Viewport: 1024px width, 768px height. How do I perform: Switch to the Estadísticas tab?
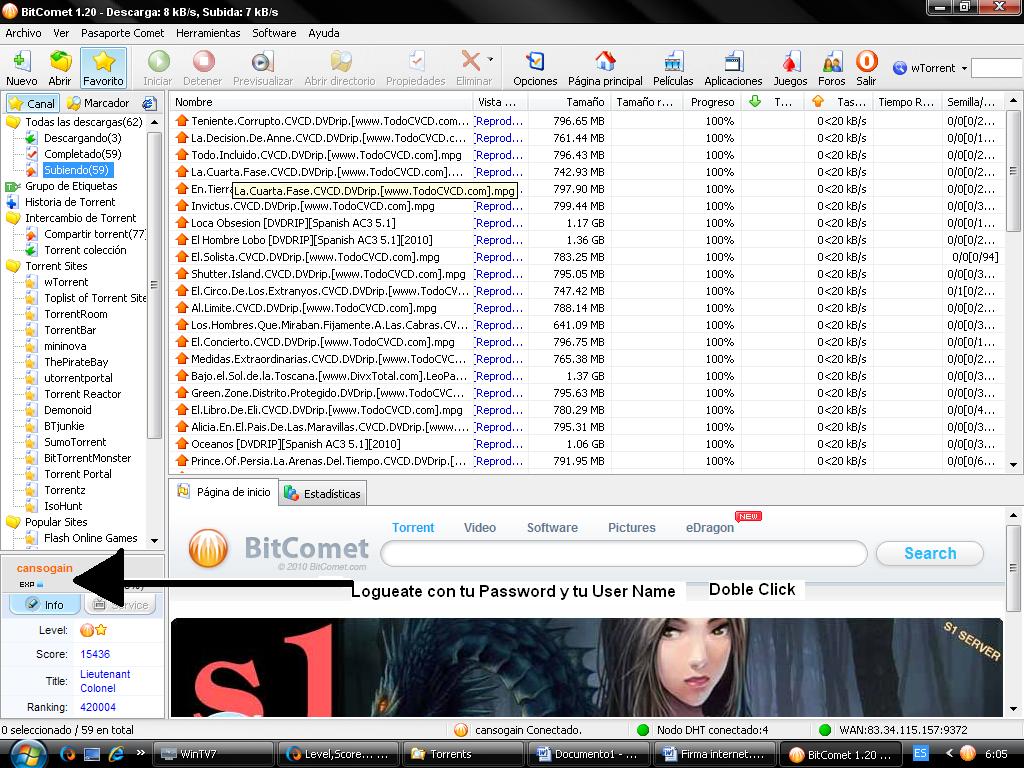click(x=322, y=494)
